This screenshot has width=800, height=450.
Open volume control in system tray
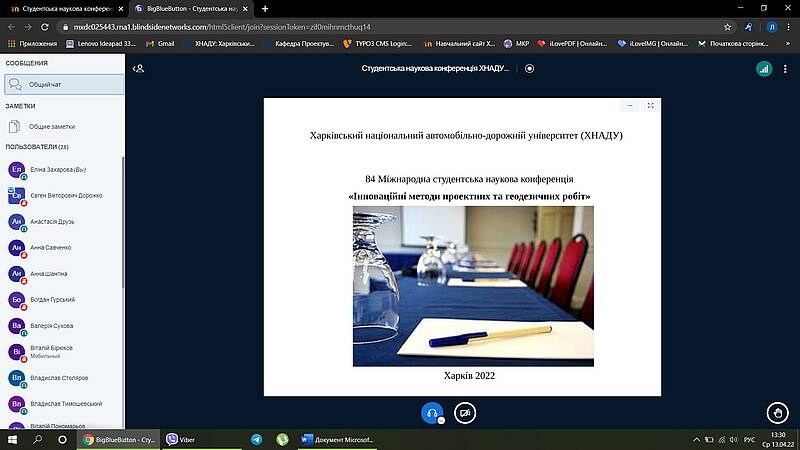(734, 439)
